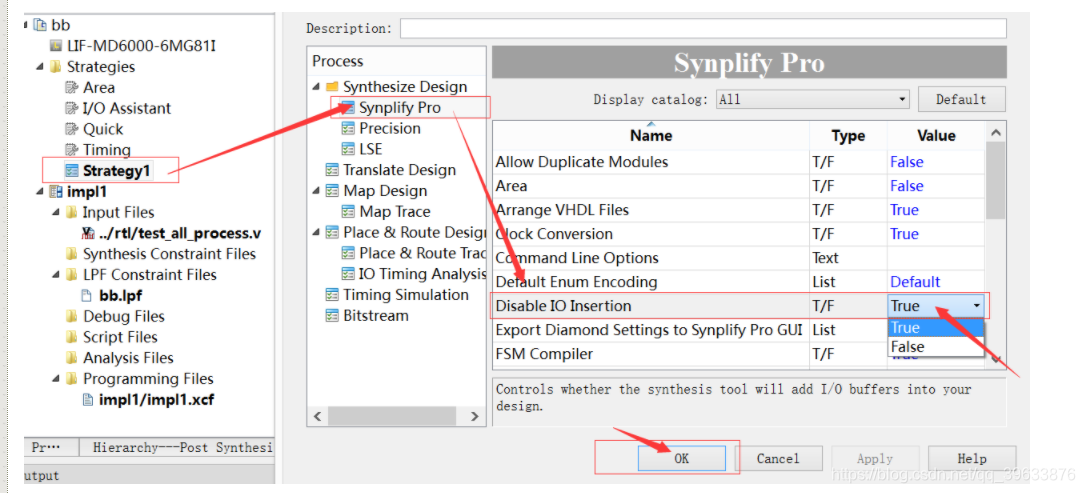Image resolution: width=1085 pixels, height=493 pixels.
Task: Collapse the Map Design process node
Action: (317, 191)
